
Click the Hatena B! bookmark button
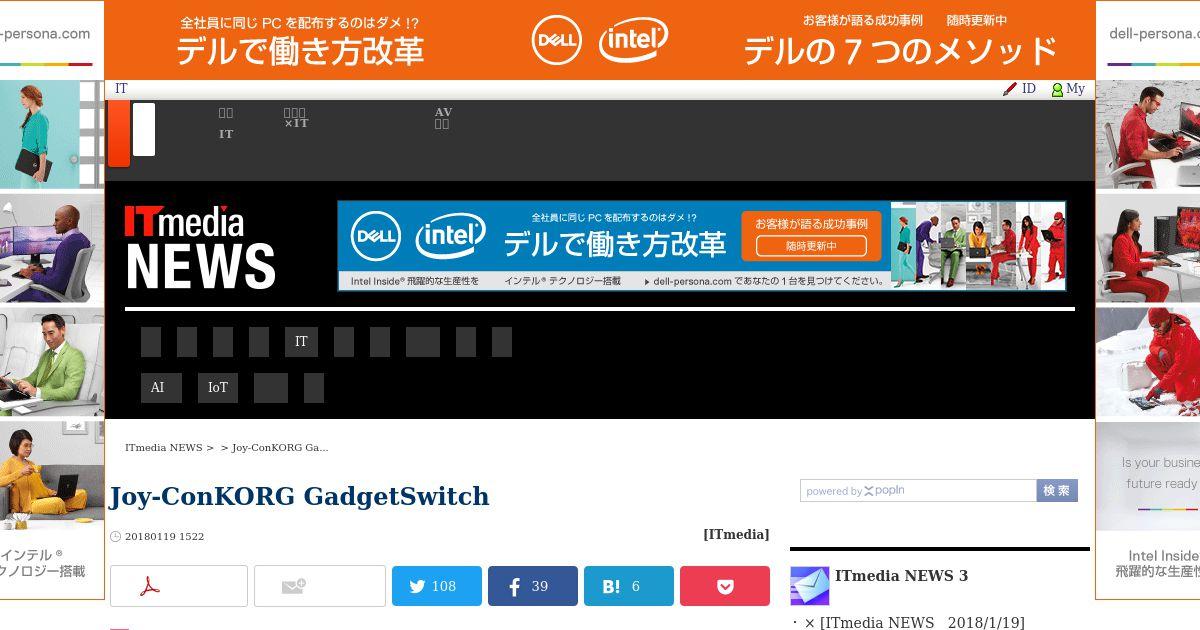629,586
